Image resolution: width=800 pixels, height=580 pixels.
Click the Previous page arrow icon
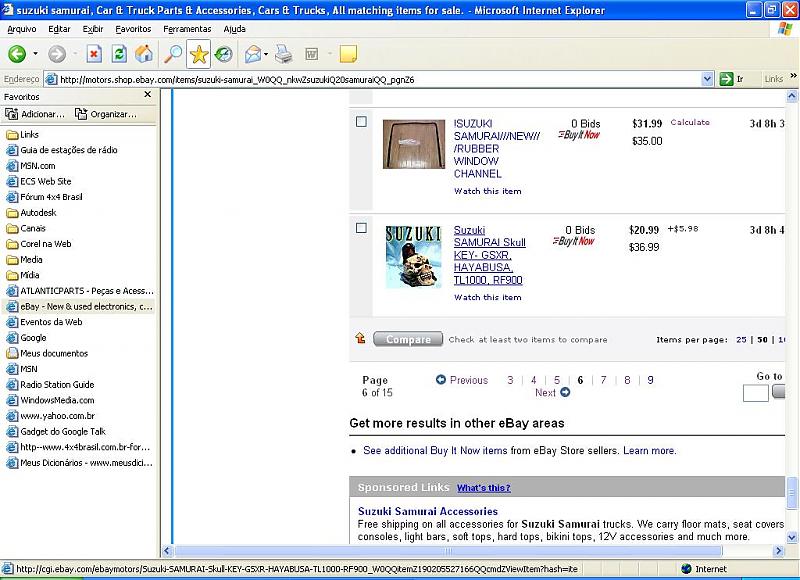[x=441, y=380]
